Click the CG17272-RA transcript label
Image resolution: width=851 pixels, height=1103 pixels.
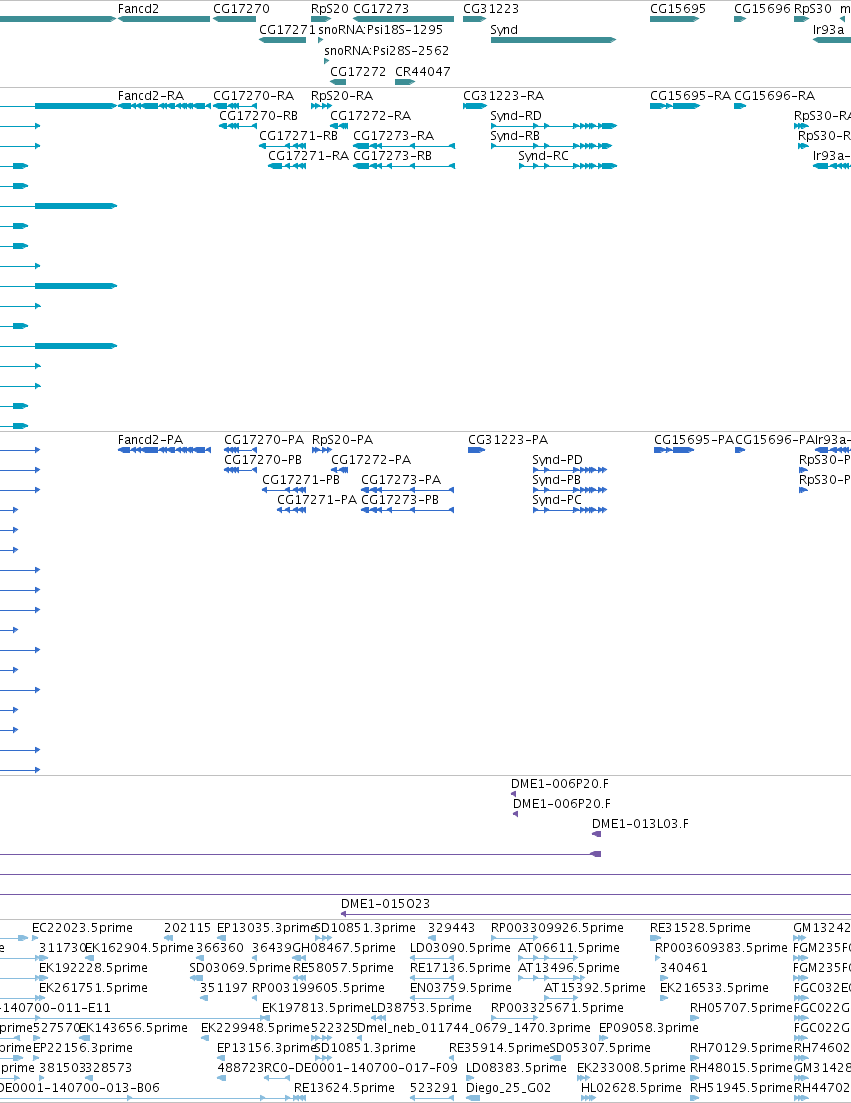click(x=371, y=115)
